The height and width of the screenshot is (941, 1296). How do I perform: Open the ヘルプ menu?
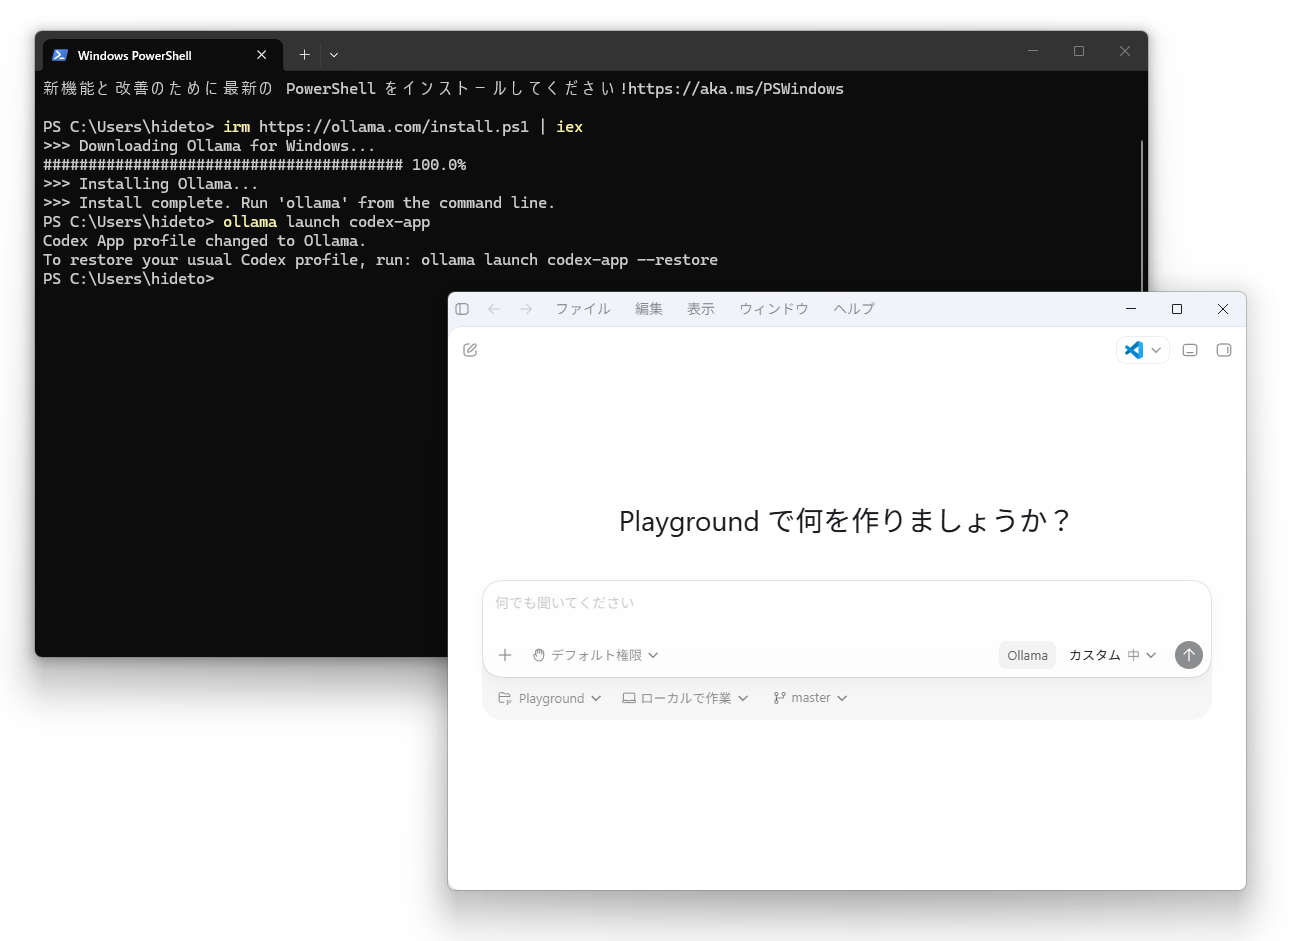point(854,309)
